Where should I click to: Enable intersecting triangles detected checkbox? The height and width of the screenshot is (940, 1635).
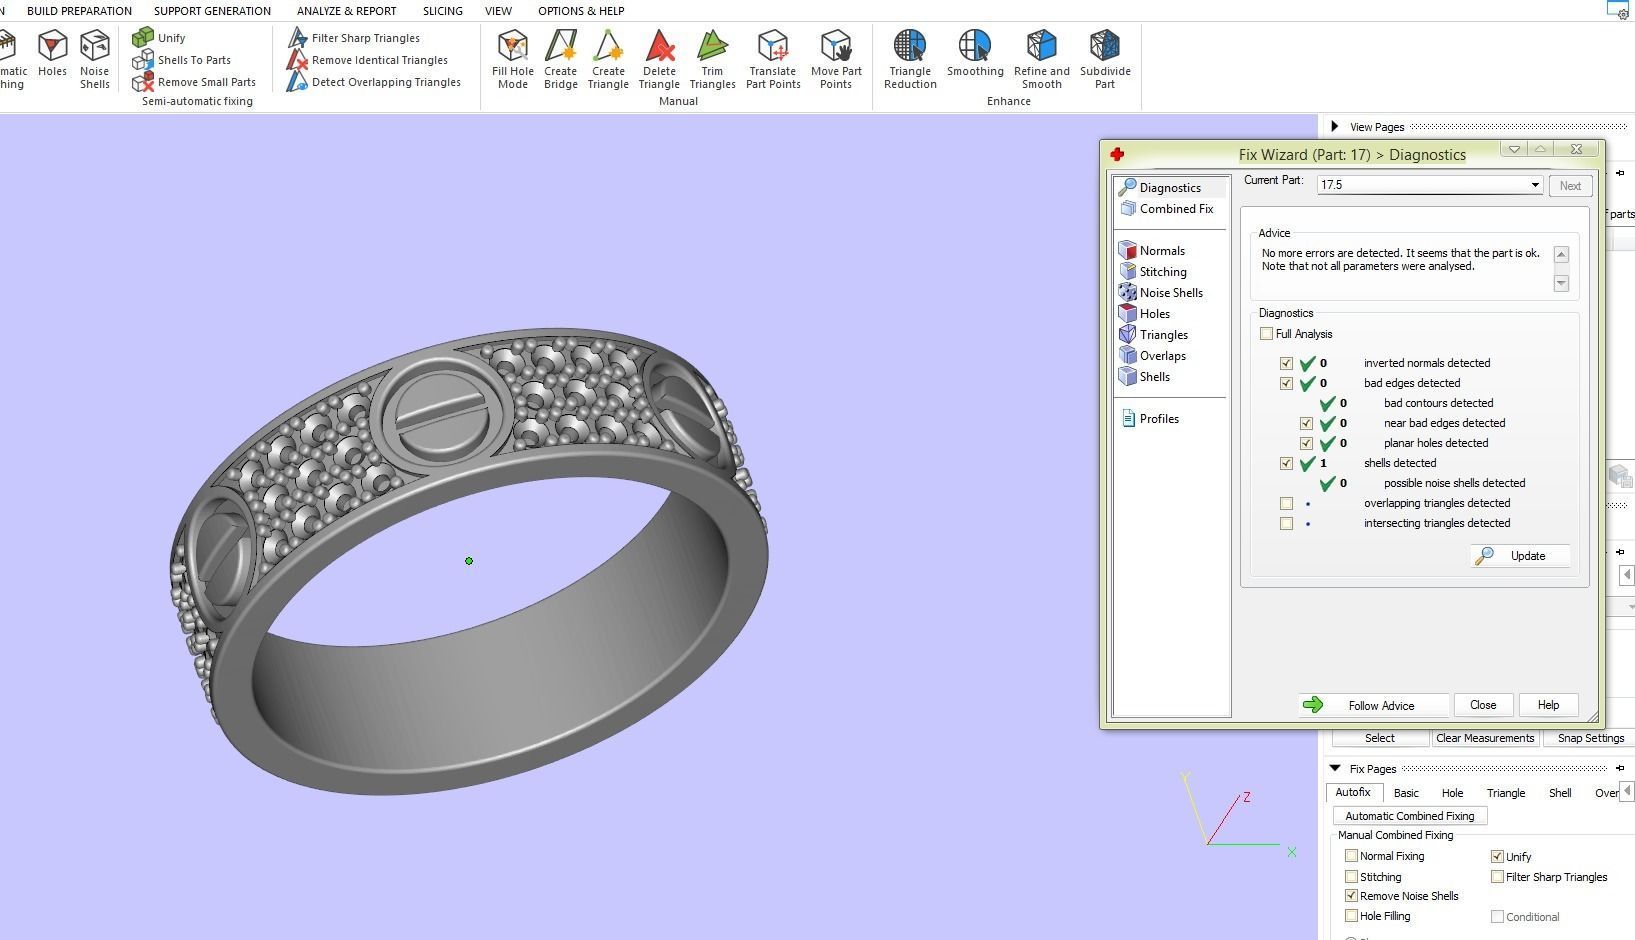click(1287, 523)
